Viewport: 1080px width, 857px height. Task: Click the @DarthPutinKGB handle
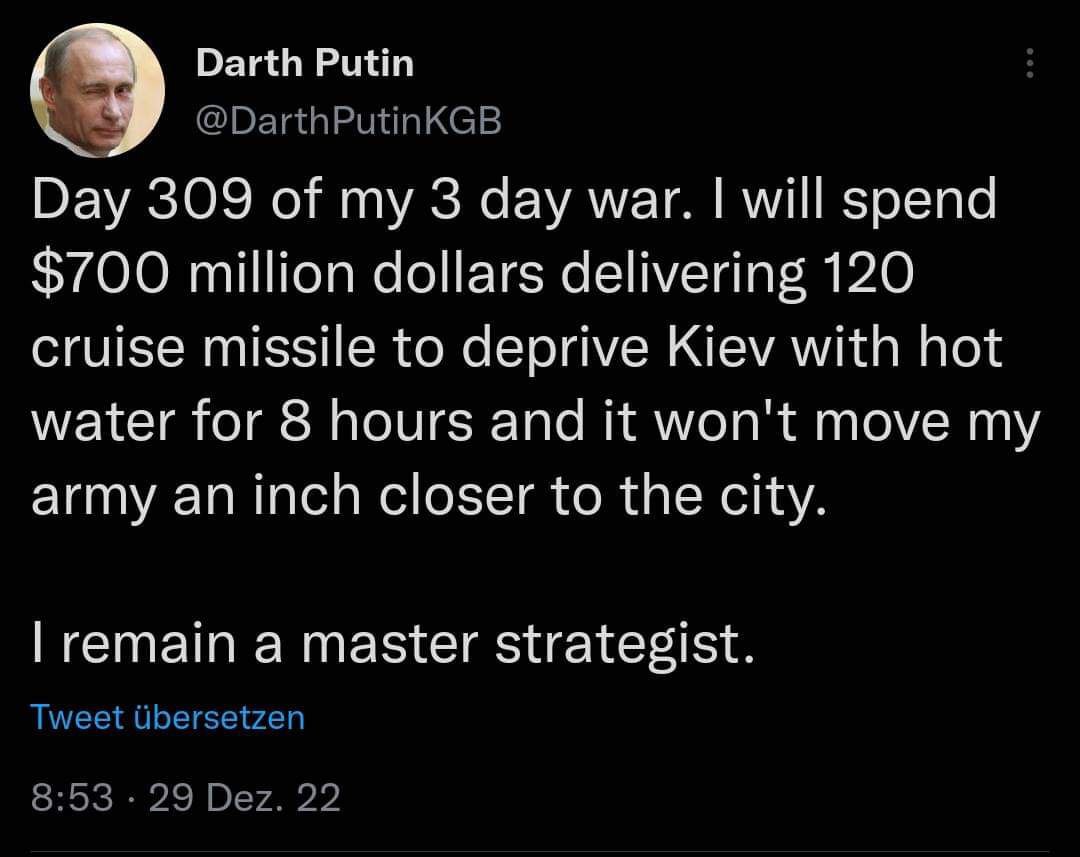(349, 122)
